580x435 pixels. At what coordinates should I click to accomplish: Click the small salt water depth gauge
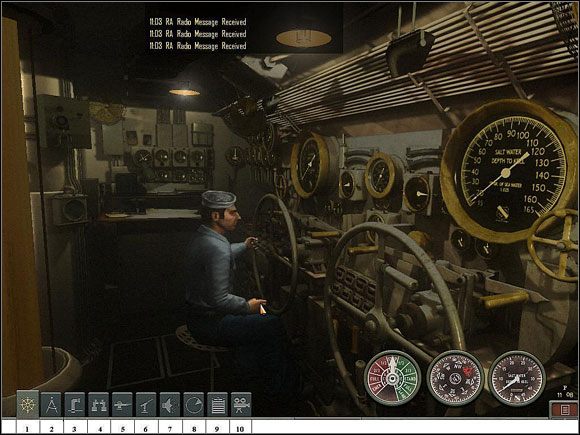pos(517,378)
